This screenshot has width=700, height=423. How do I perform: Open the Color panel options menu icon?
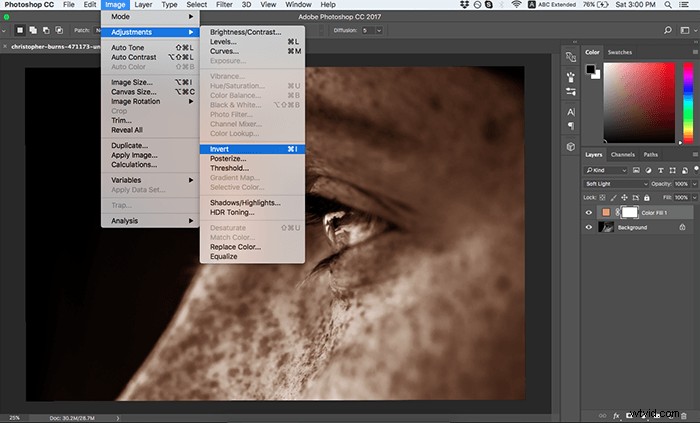(x=695, y=52)
